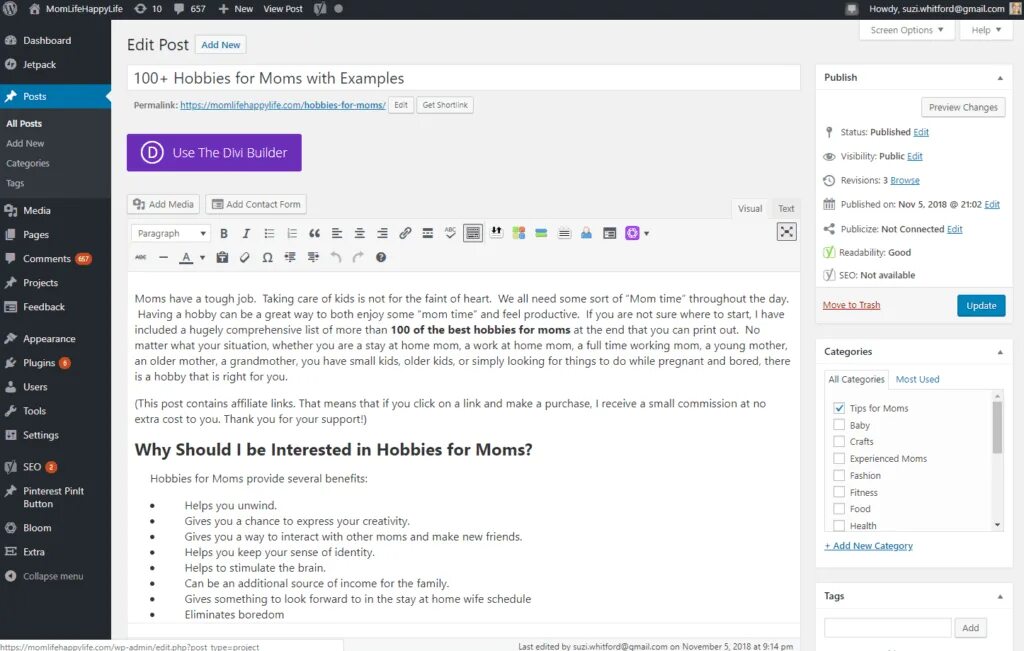Select the Most Used categories tab
Image resolution: width=1024 pixels, height=651 pixels.
[917, 379]
